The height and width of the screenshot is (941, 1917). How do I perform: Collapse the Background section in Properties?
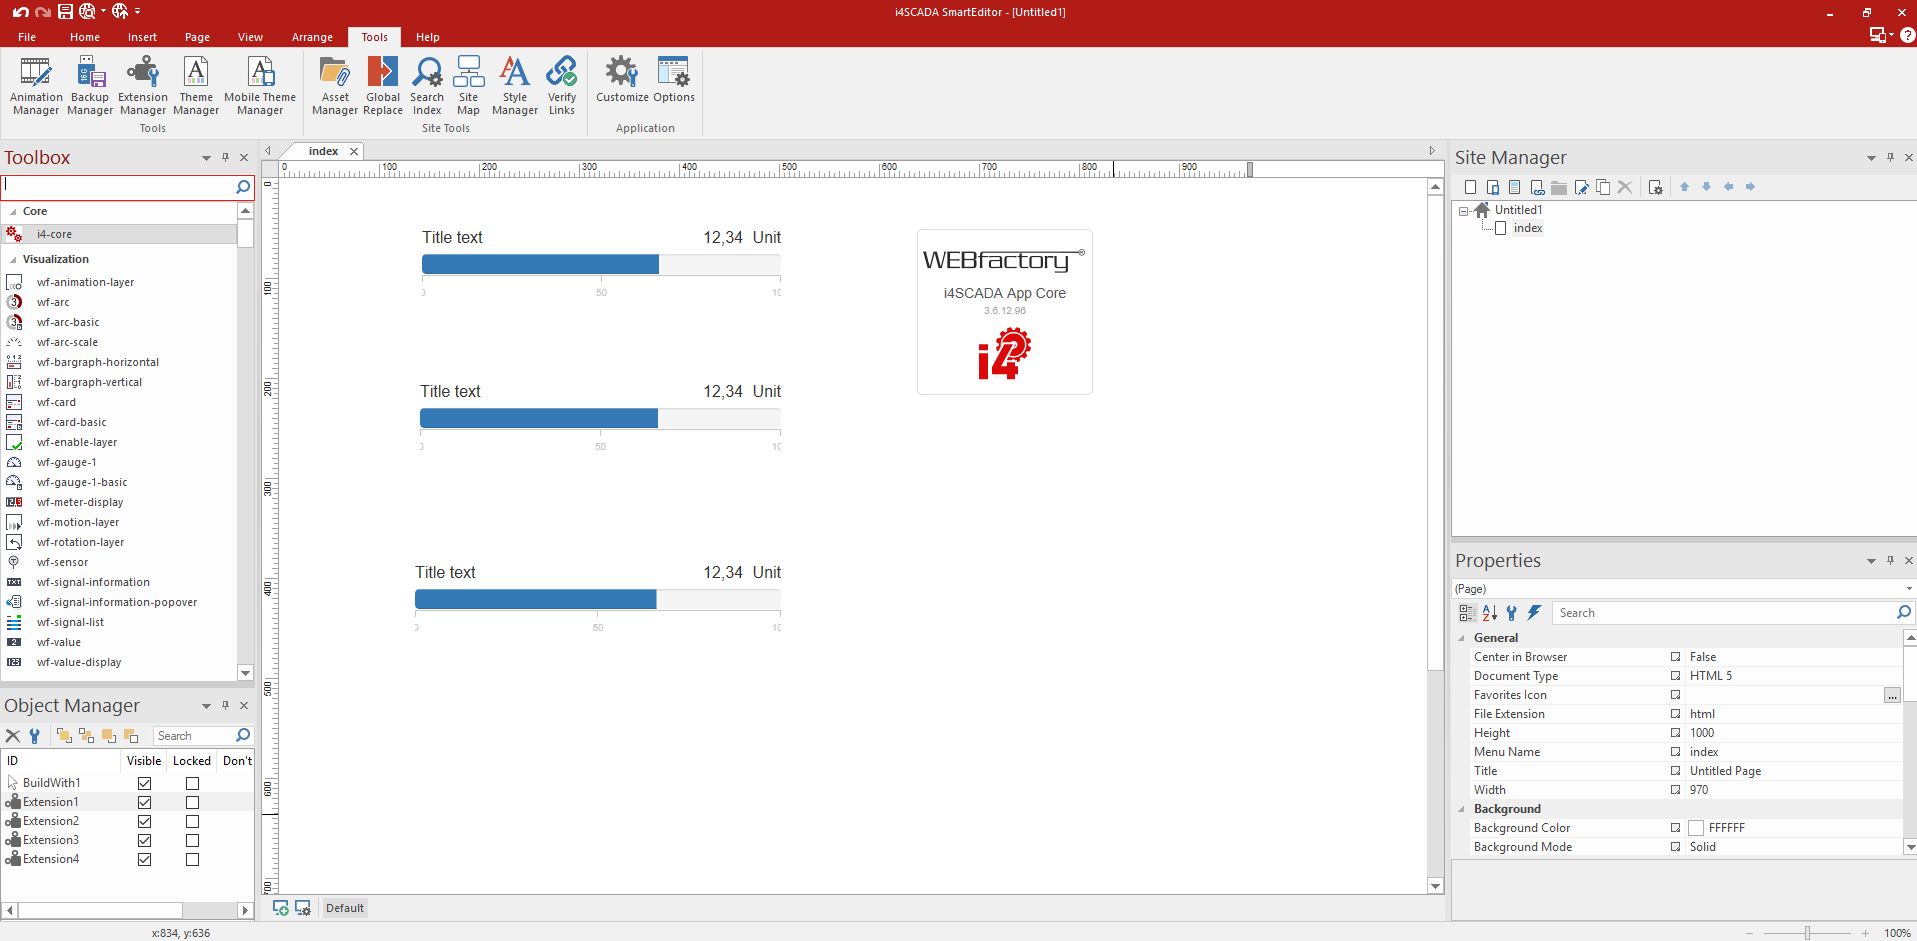pos(1462,808)
